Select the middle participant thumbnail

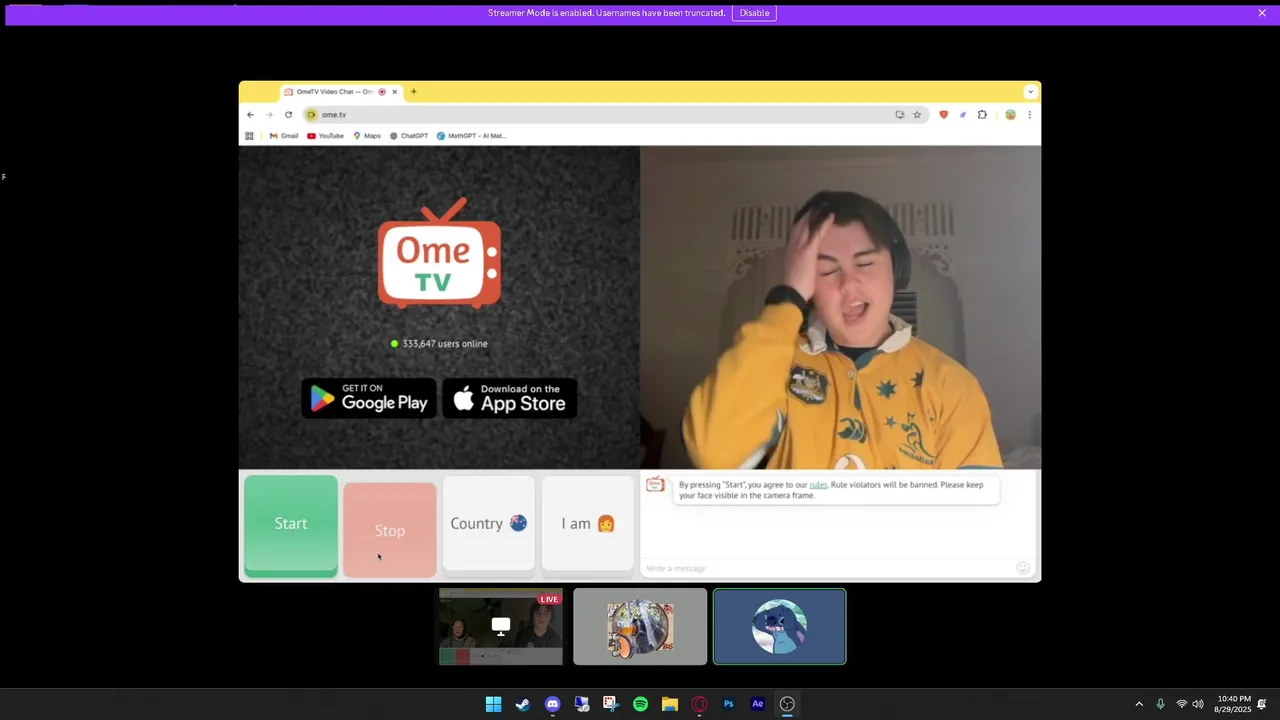(x=640, y=627)
